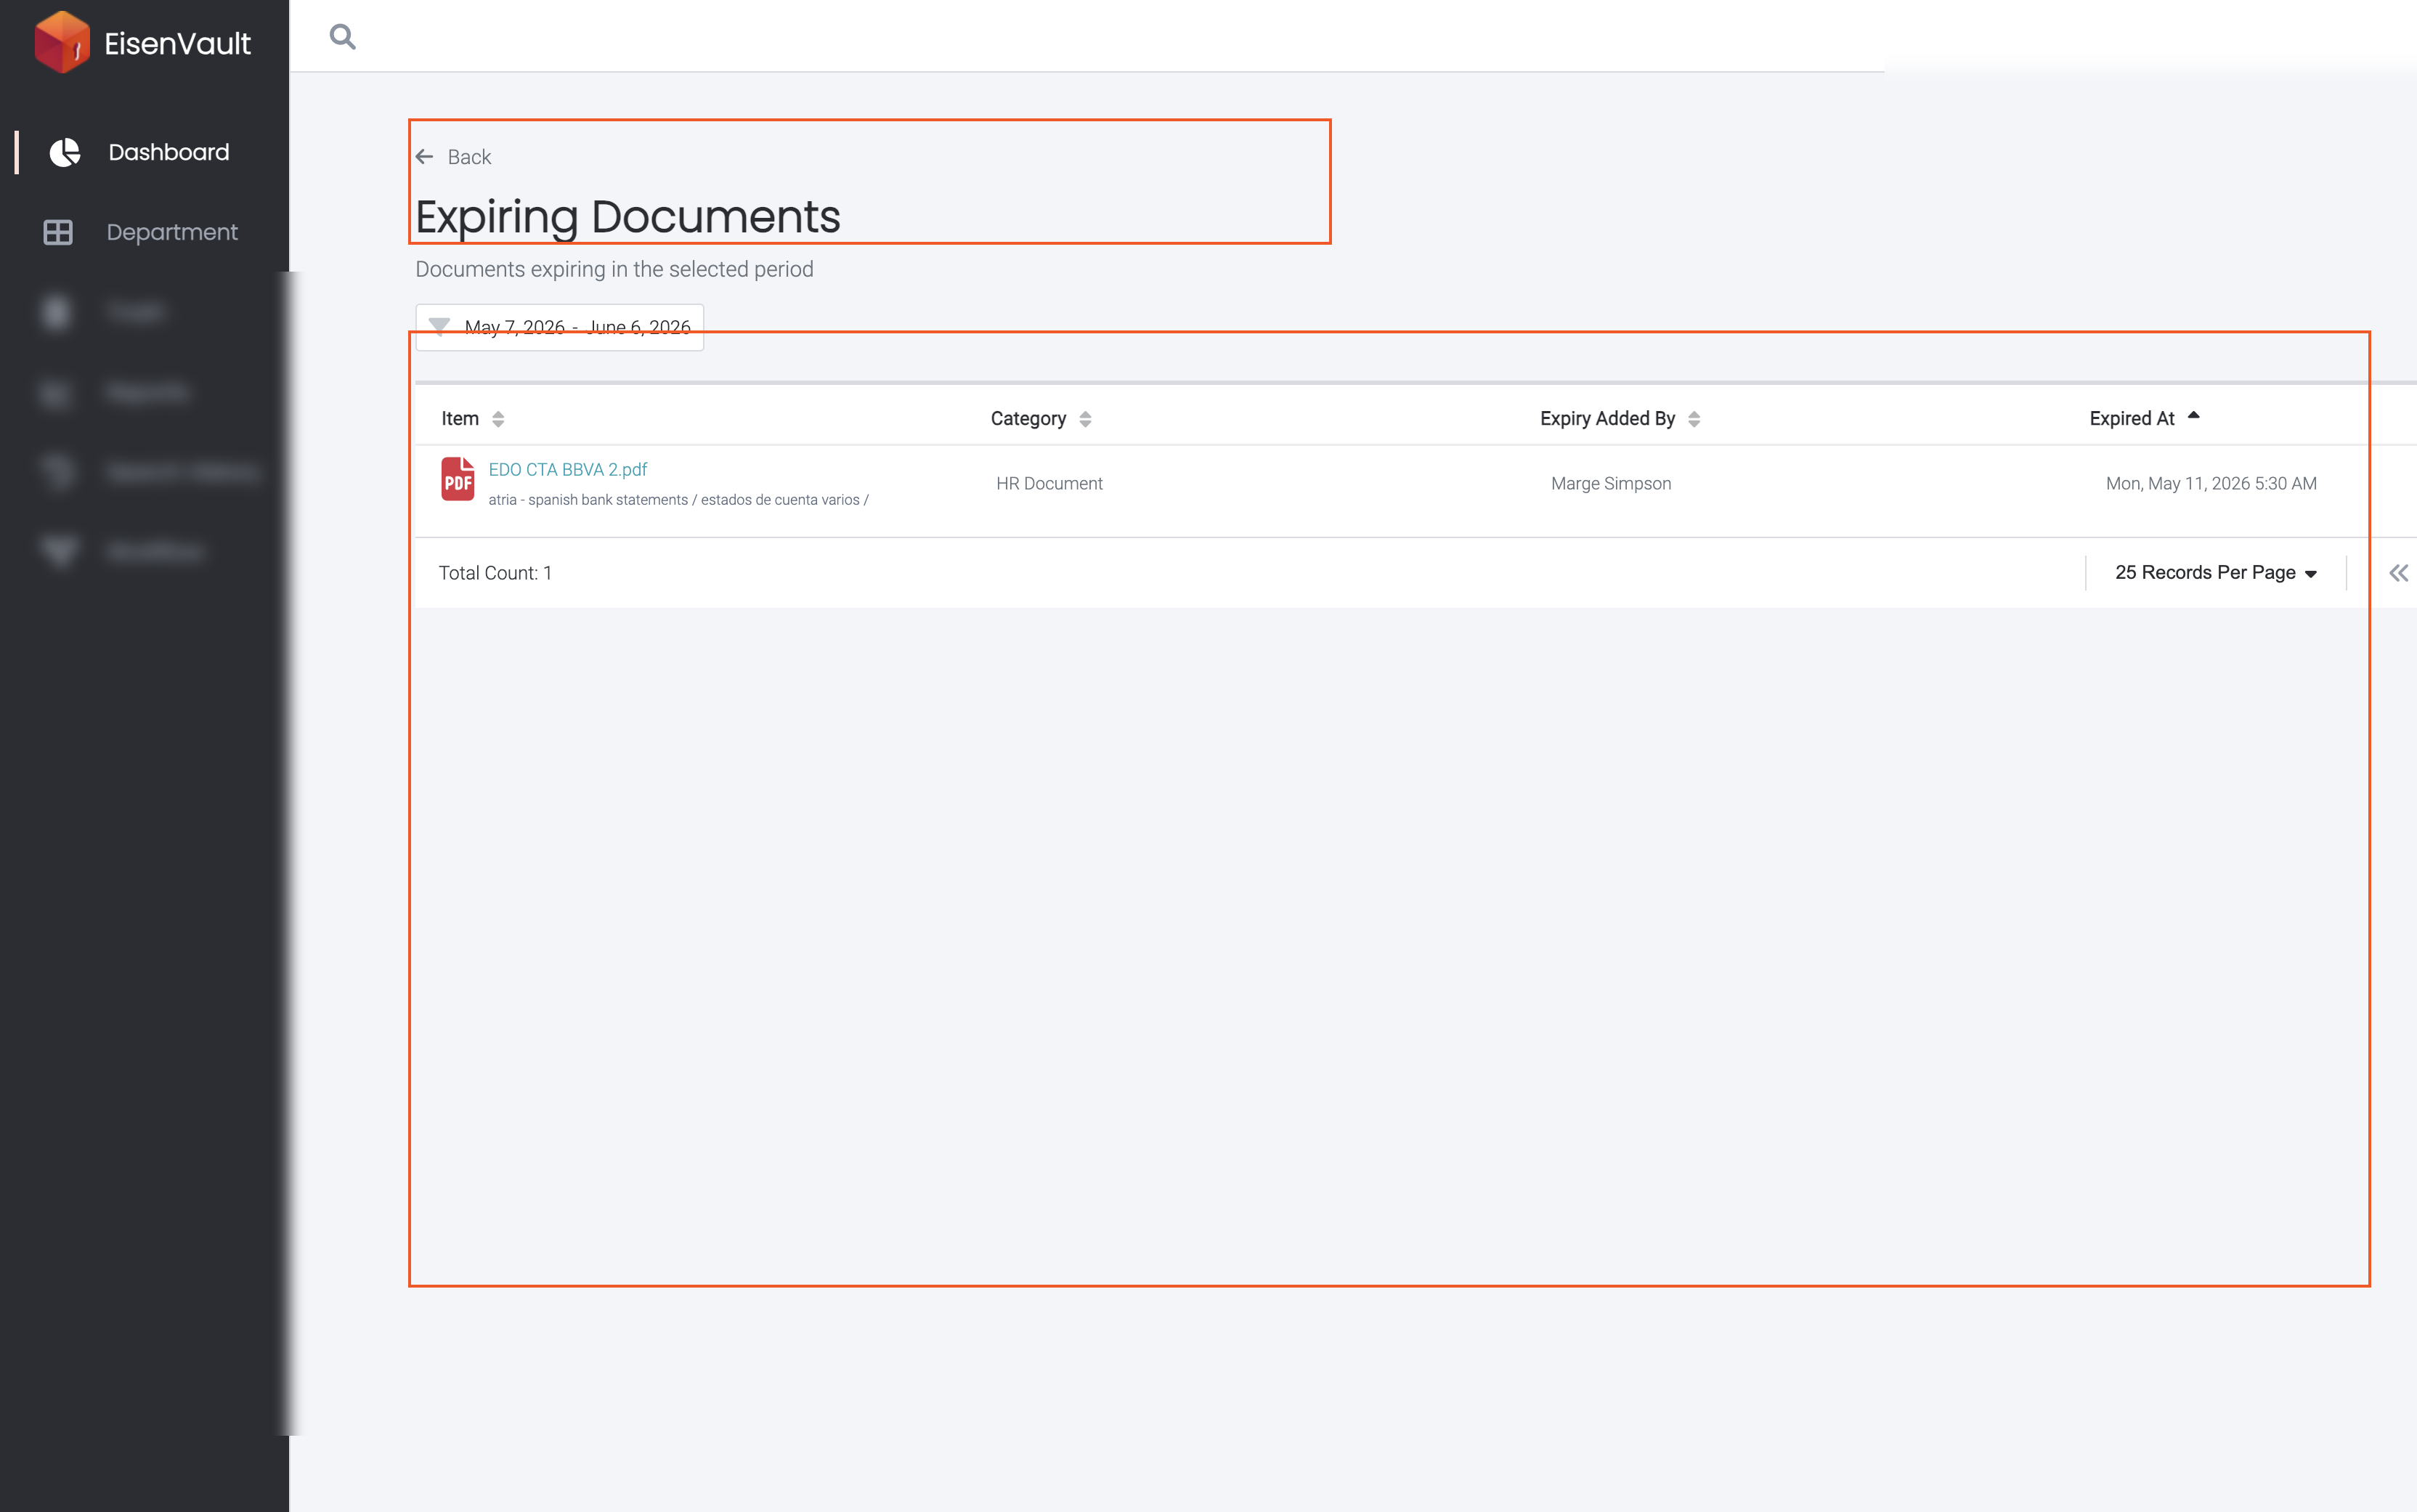Click Documents expiring in the selected period text
The image size is (2417, 1512).
pos(614,269)
